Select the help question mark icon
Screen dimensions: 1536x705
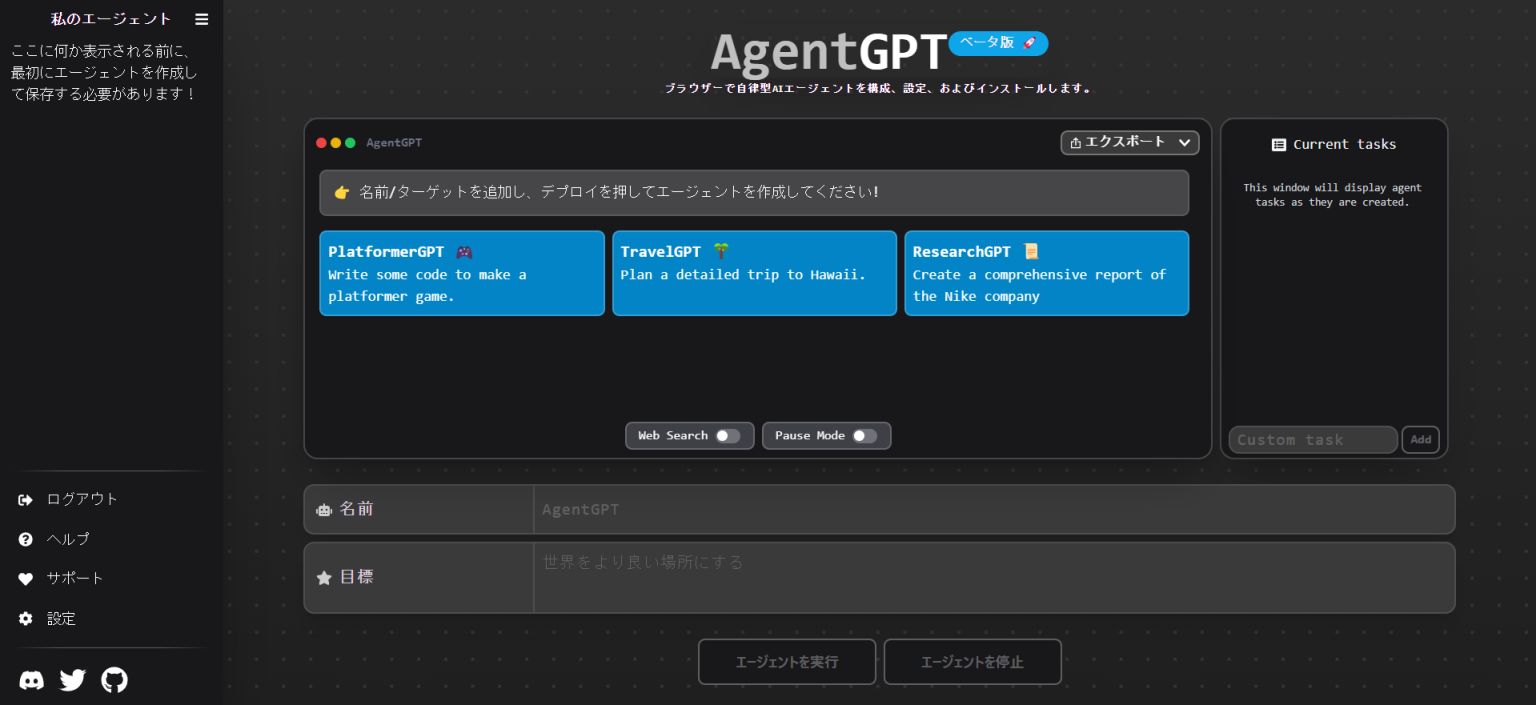click(x=23, y=538)
